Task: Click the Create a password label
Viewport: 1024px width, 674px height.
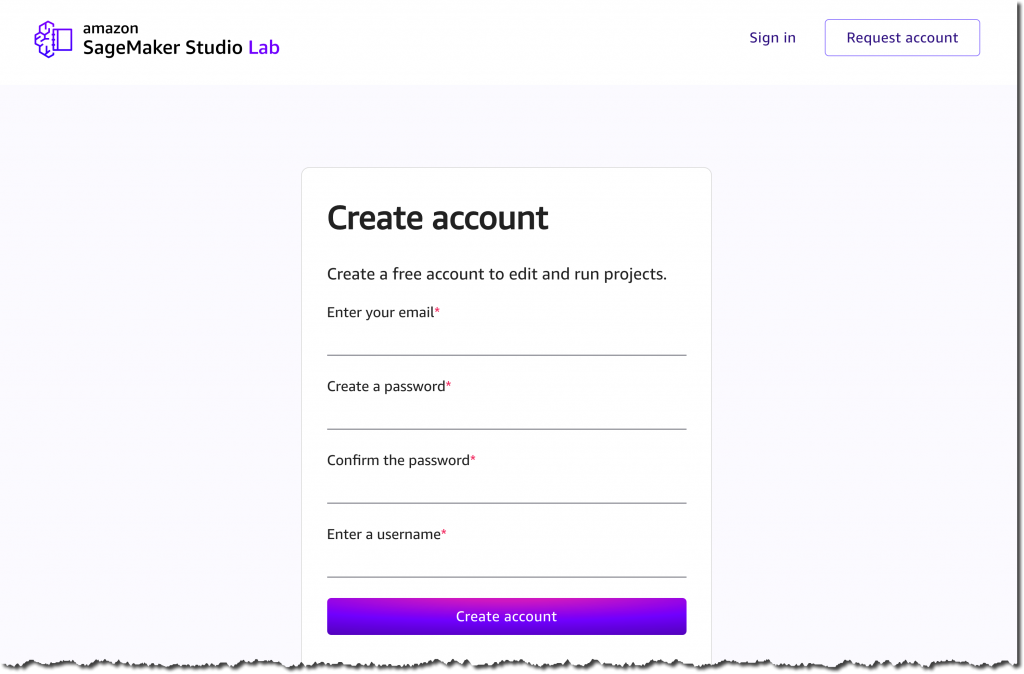Action: [389, 386]
